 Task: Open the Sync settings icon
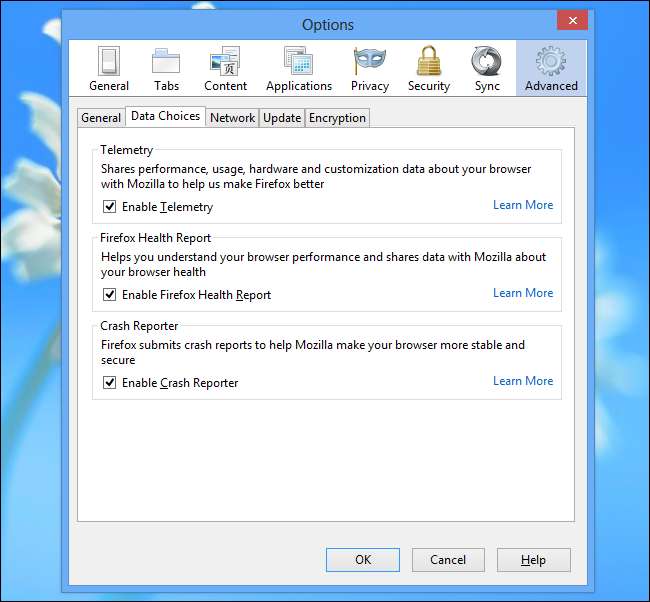click(487, 62)
